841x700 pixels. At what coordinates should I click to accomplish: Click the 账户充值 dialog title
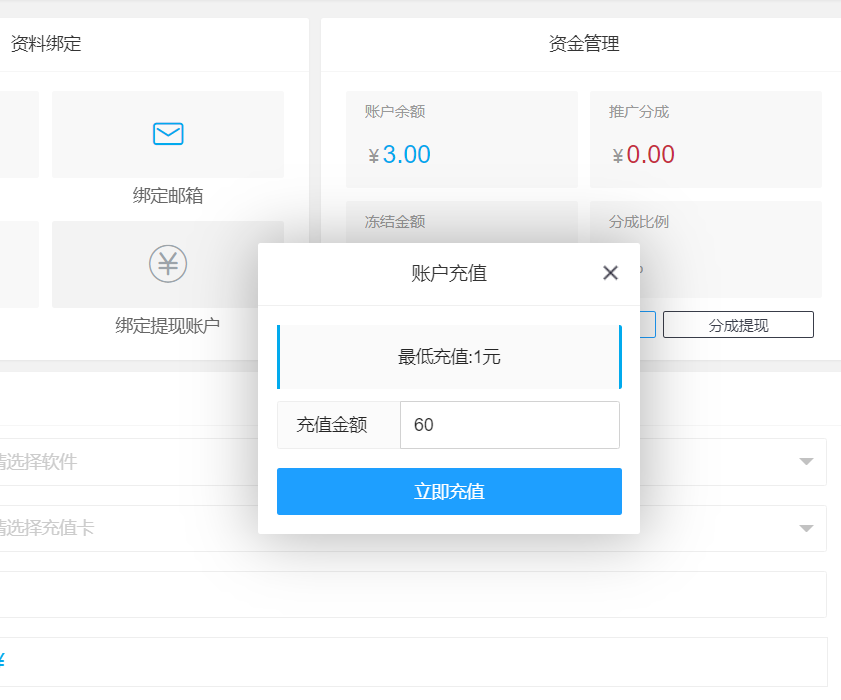click(449, 273)
